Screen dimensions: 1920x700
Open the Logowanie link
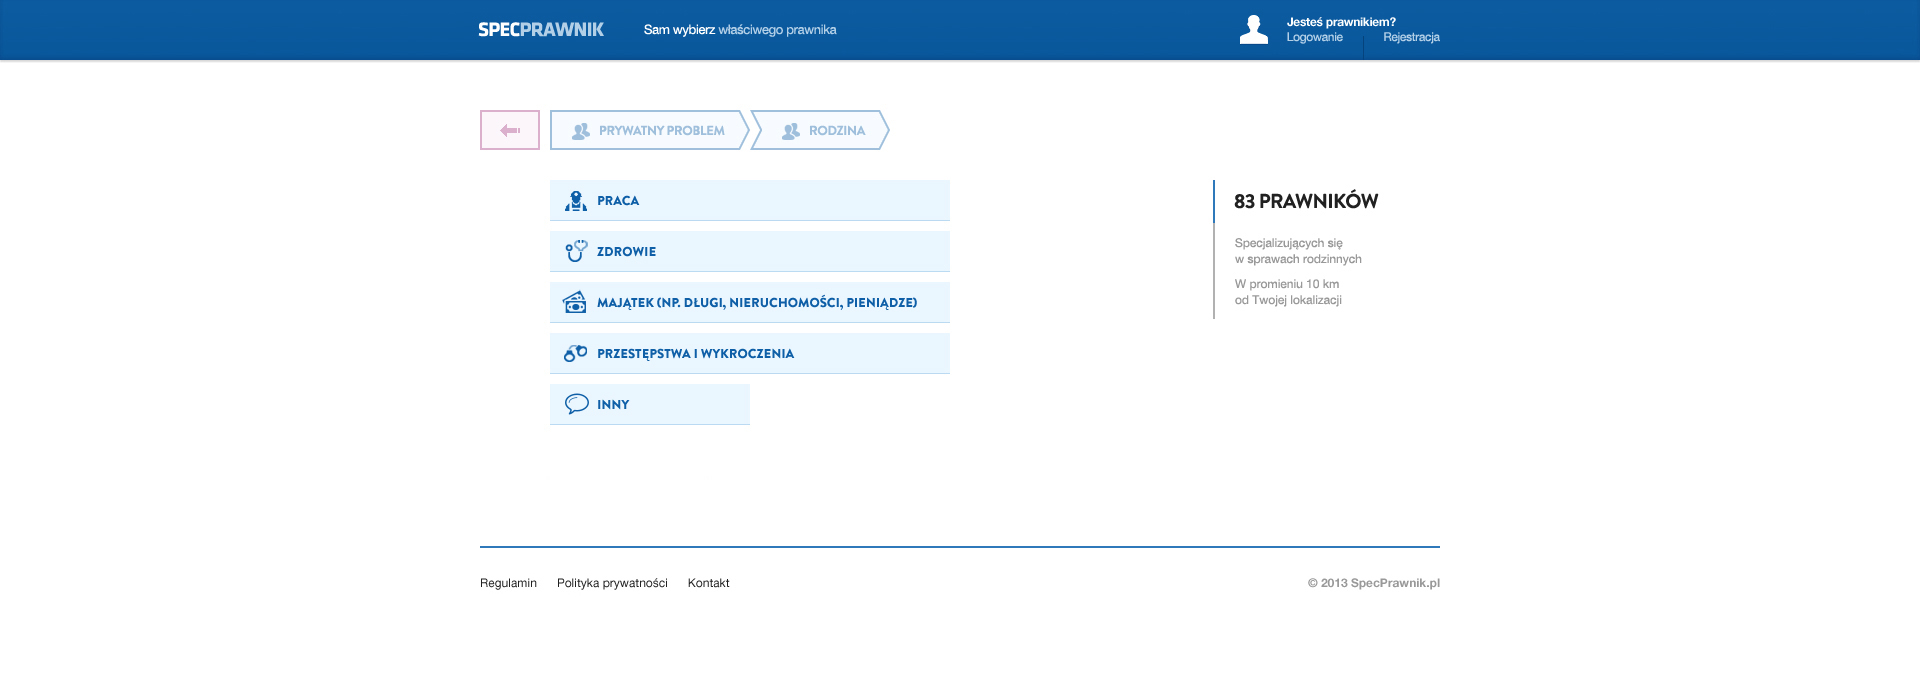coord(1314,37)
